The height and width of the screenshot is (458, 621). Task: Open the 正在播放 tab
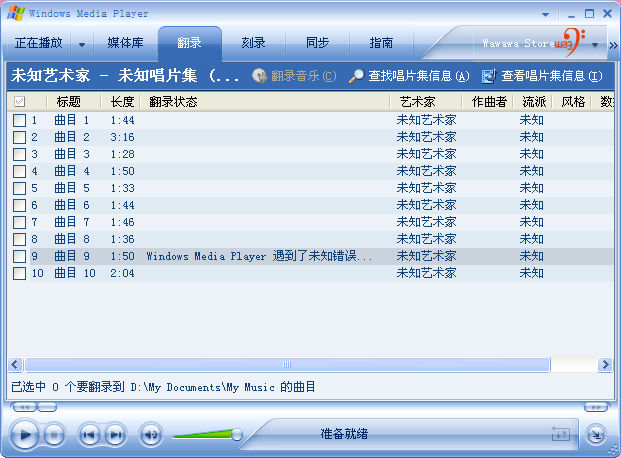38,43
